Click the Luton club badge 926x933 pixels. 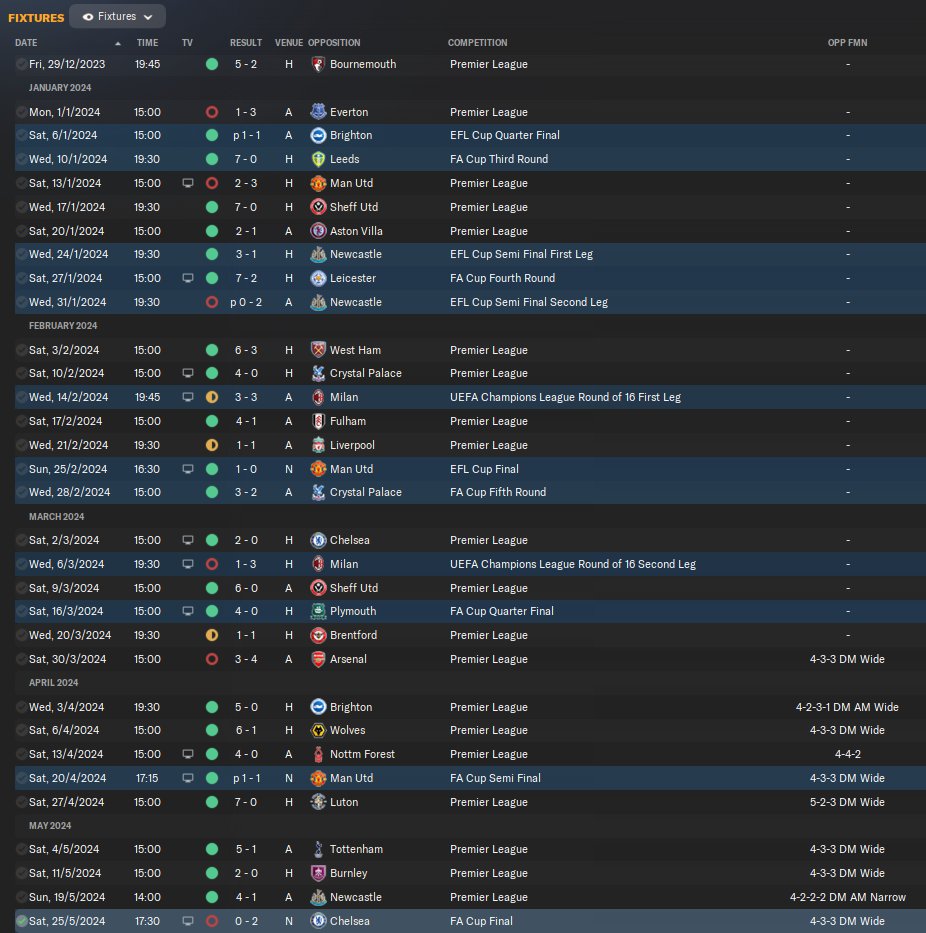[318, 802]
